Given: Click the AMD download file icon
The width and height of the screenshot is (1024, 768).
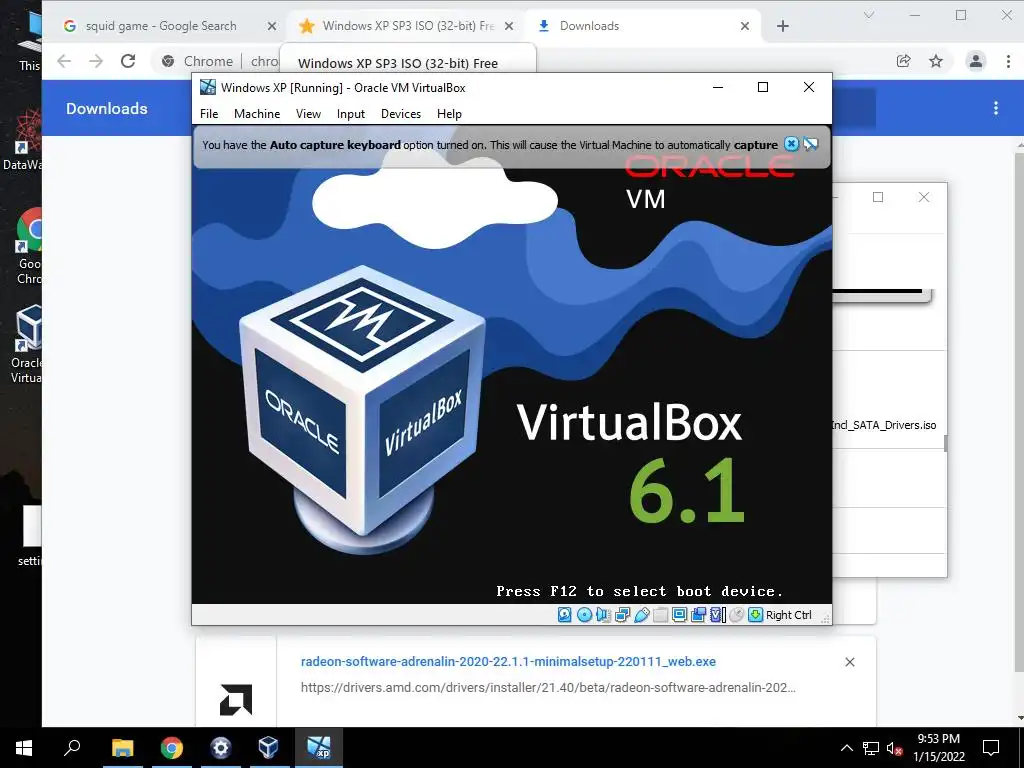Looking at the screenshot, I should point(236,699).
